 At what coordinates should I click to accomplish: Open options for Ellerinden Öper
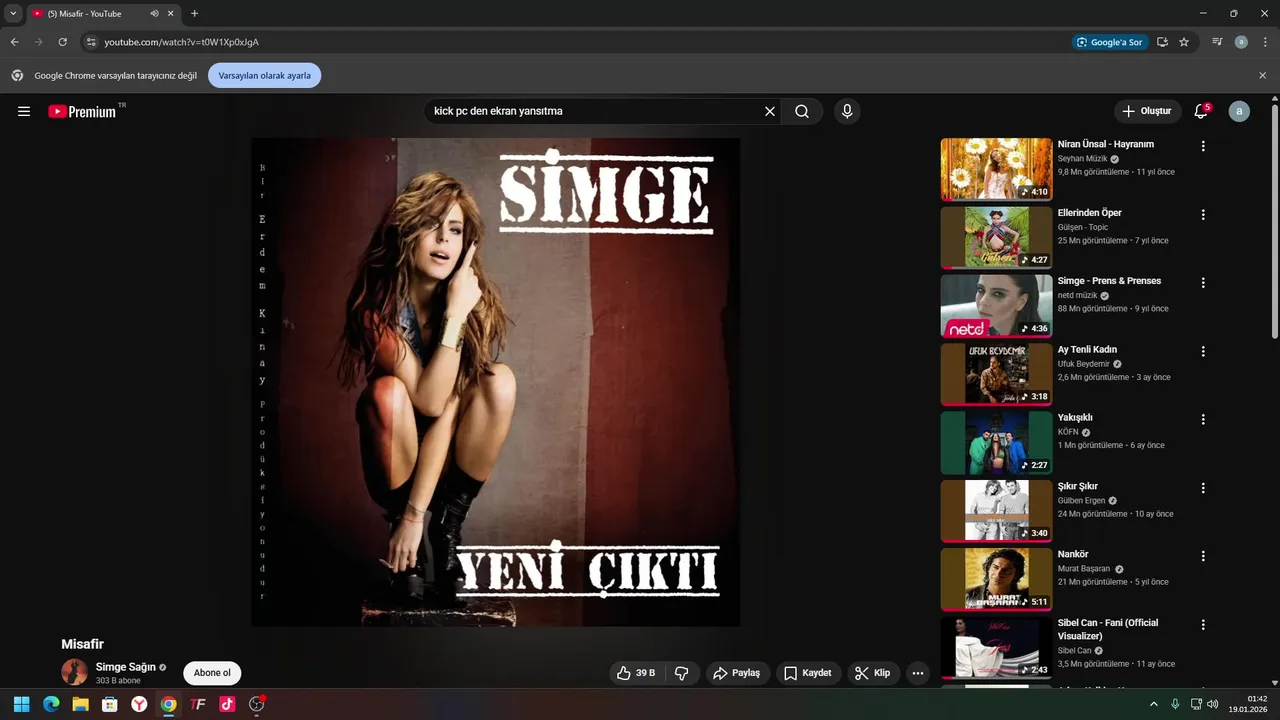[1203, 214]
